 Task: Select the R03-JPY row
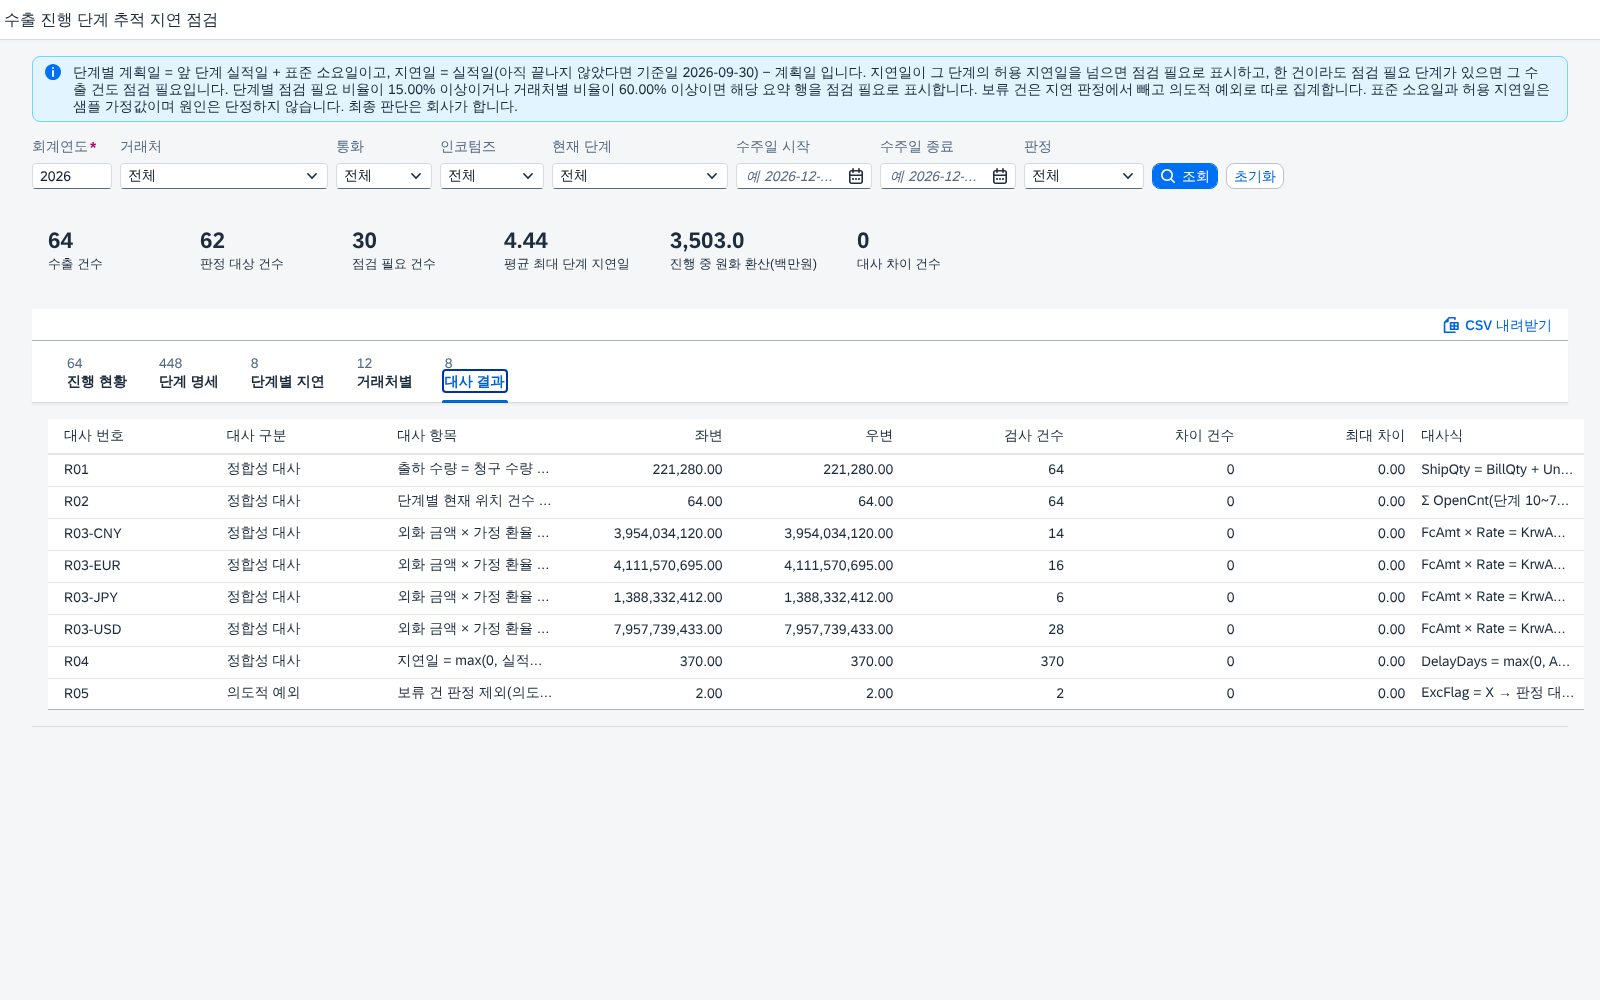click(815, 597)
